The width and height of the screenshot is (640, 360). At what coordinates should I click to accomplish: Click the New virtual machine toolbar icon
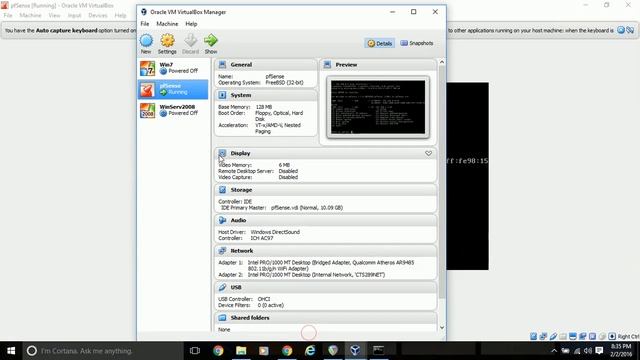[x=146, y=40]
